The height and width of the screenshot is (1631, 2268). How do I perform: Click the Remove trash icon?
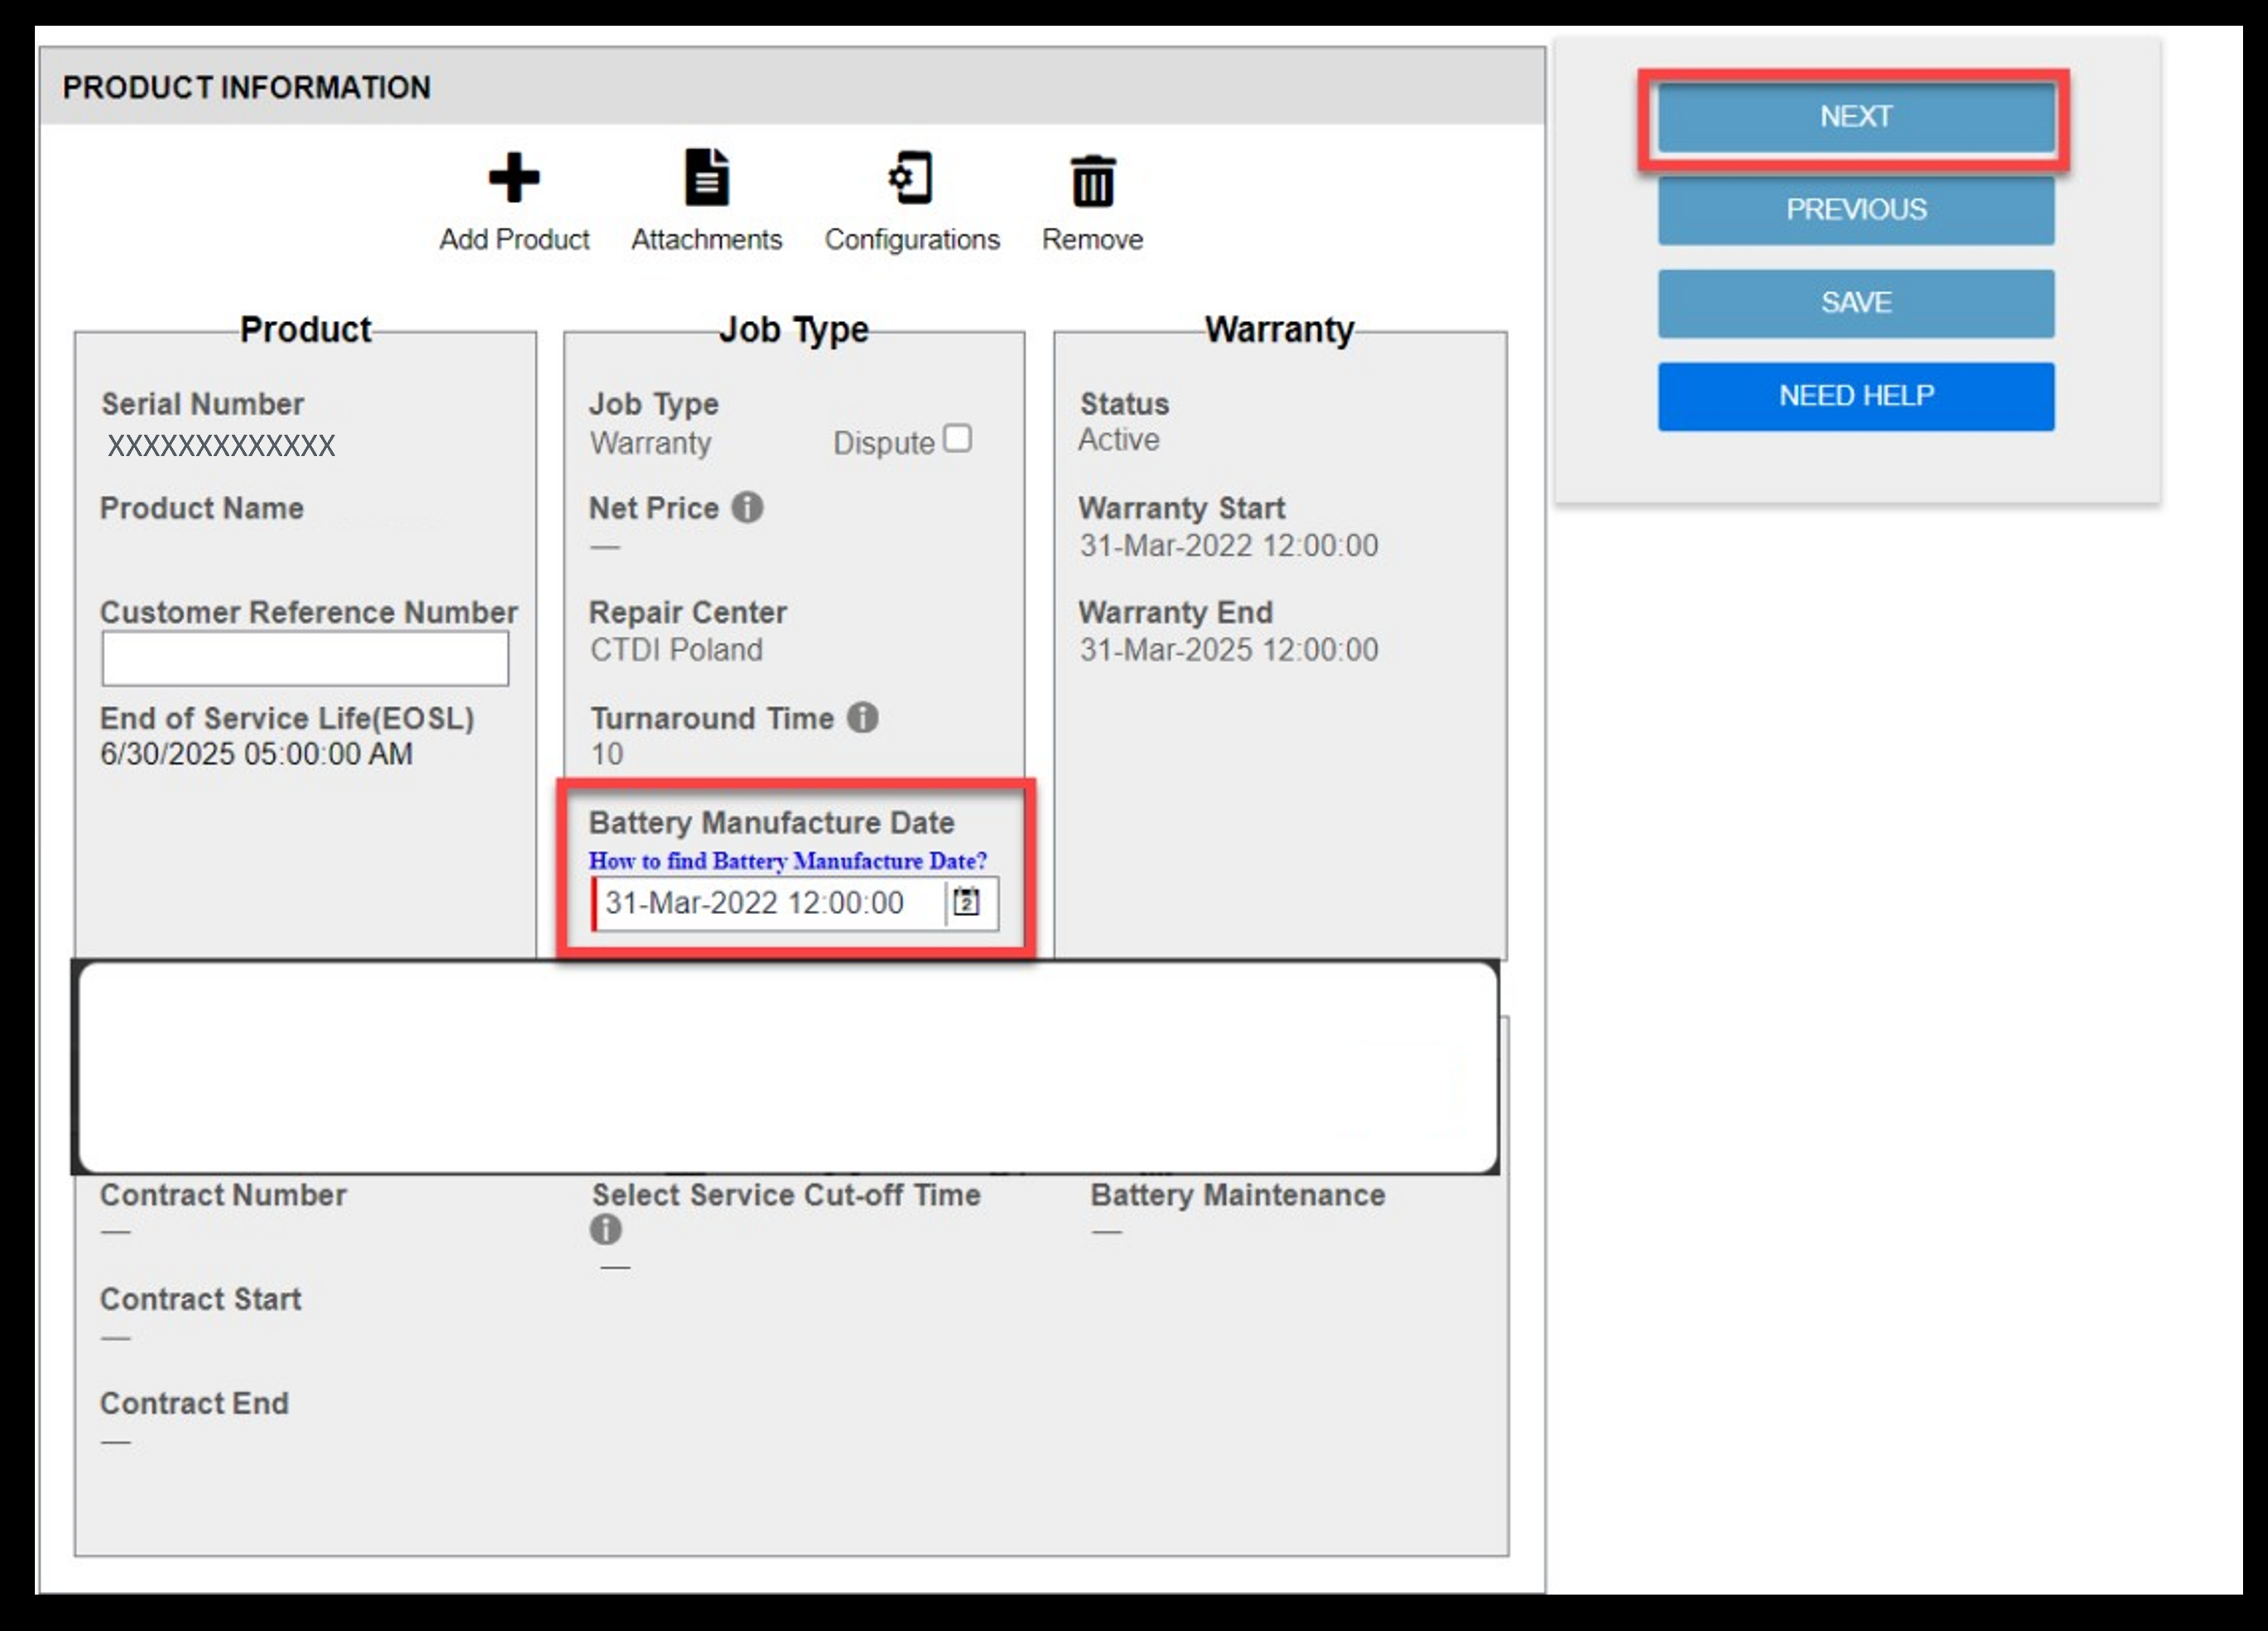click(x=1093, y=181)
